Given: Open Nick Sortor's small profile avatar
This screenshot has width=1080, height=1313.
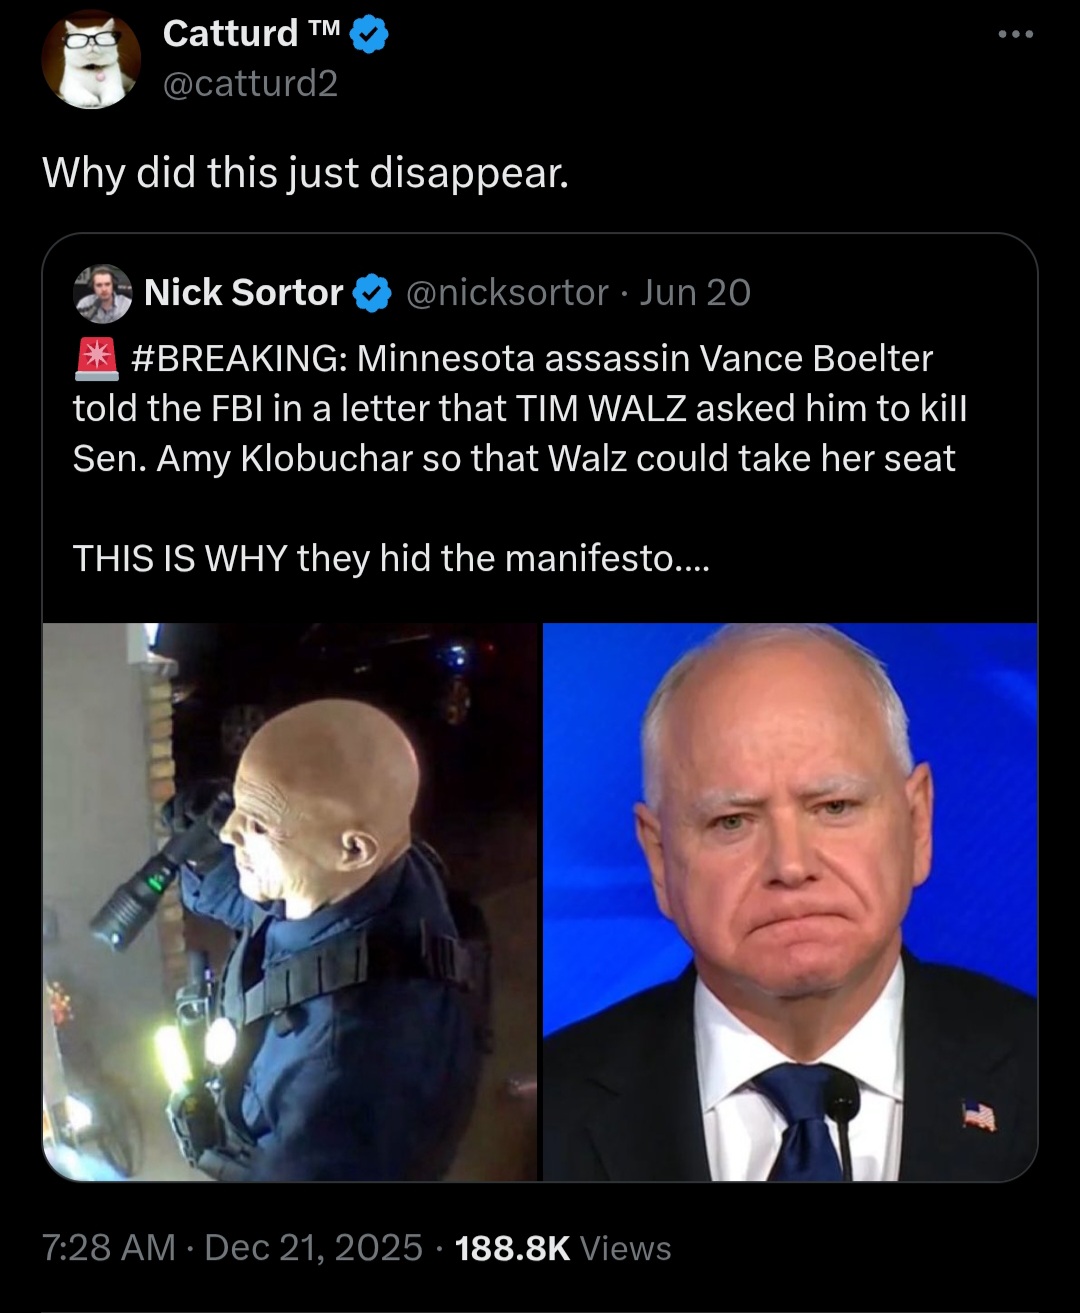Looking at the screenshot, I should pos(103,293).
